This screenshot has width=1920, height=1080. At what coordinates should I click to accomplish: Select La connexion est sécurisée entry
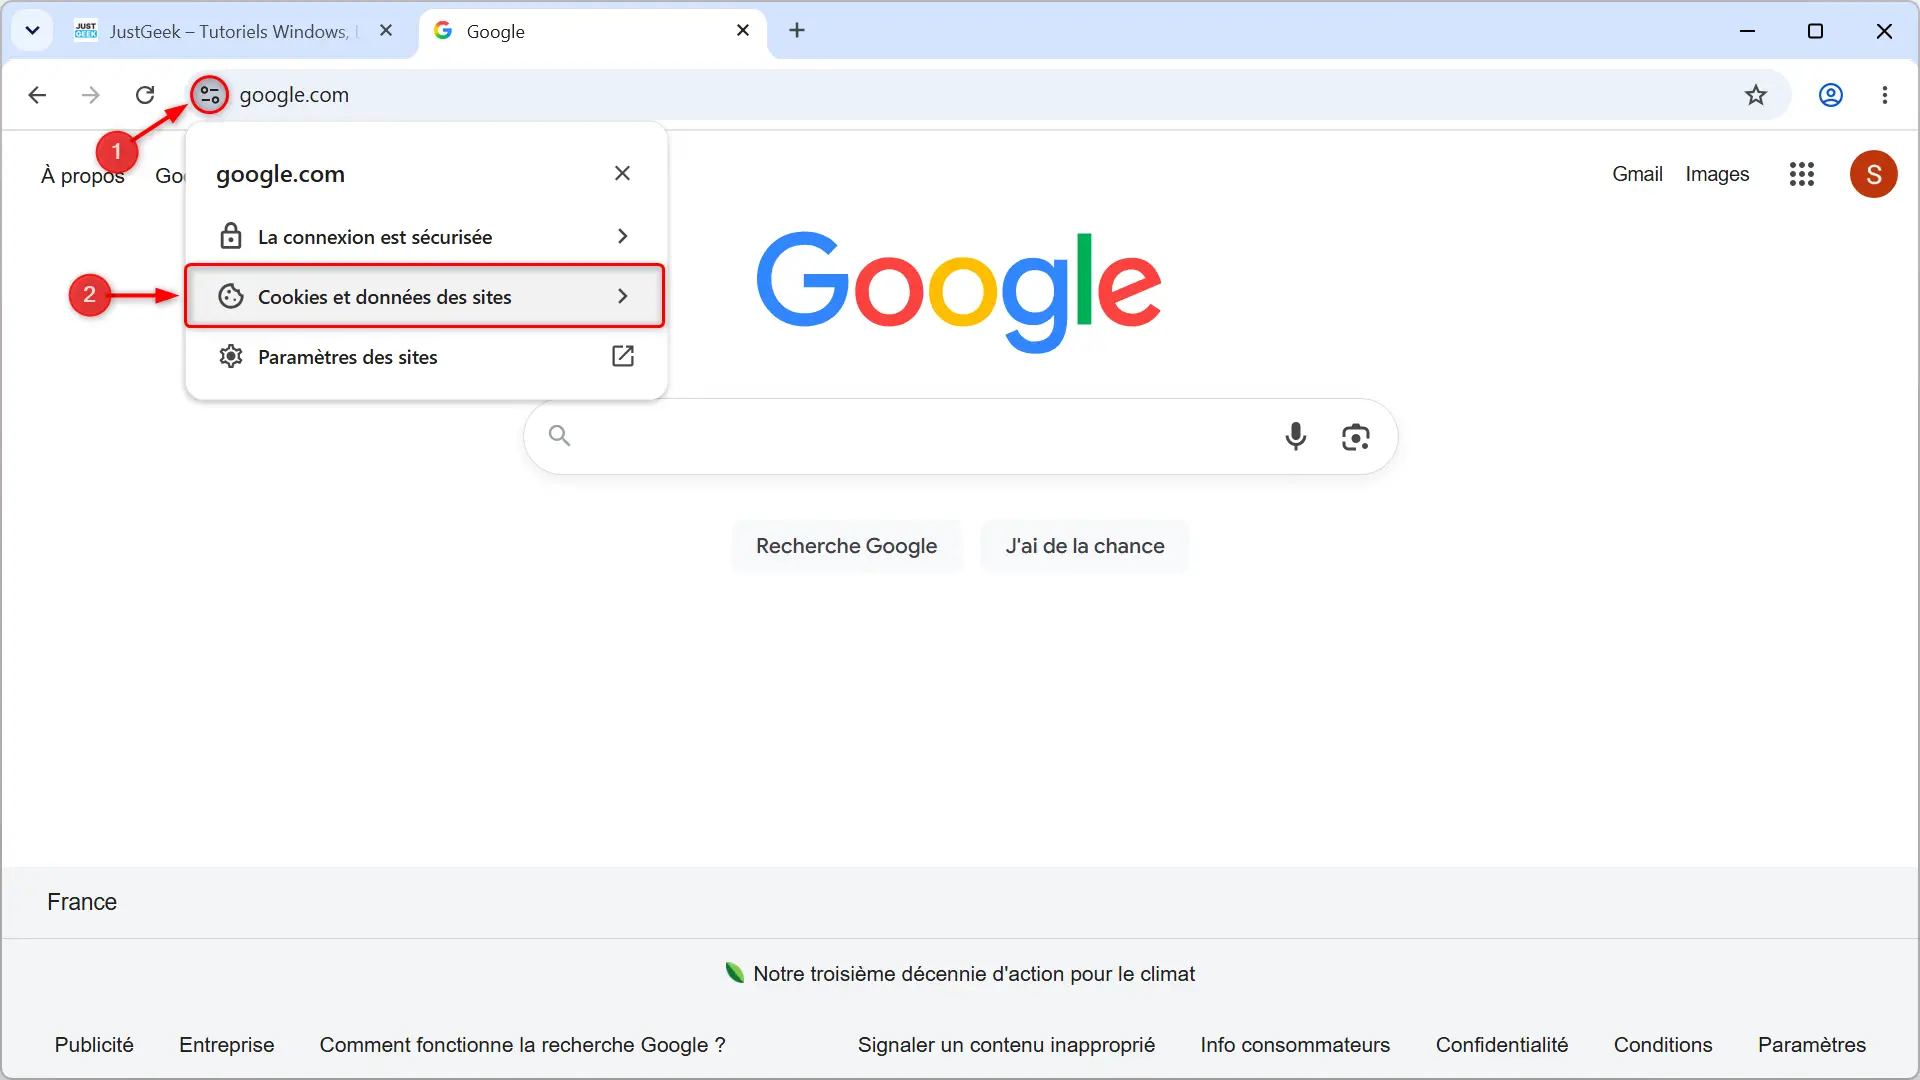point(426,236)
